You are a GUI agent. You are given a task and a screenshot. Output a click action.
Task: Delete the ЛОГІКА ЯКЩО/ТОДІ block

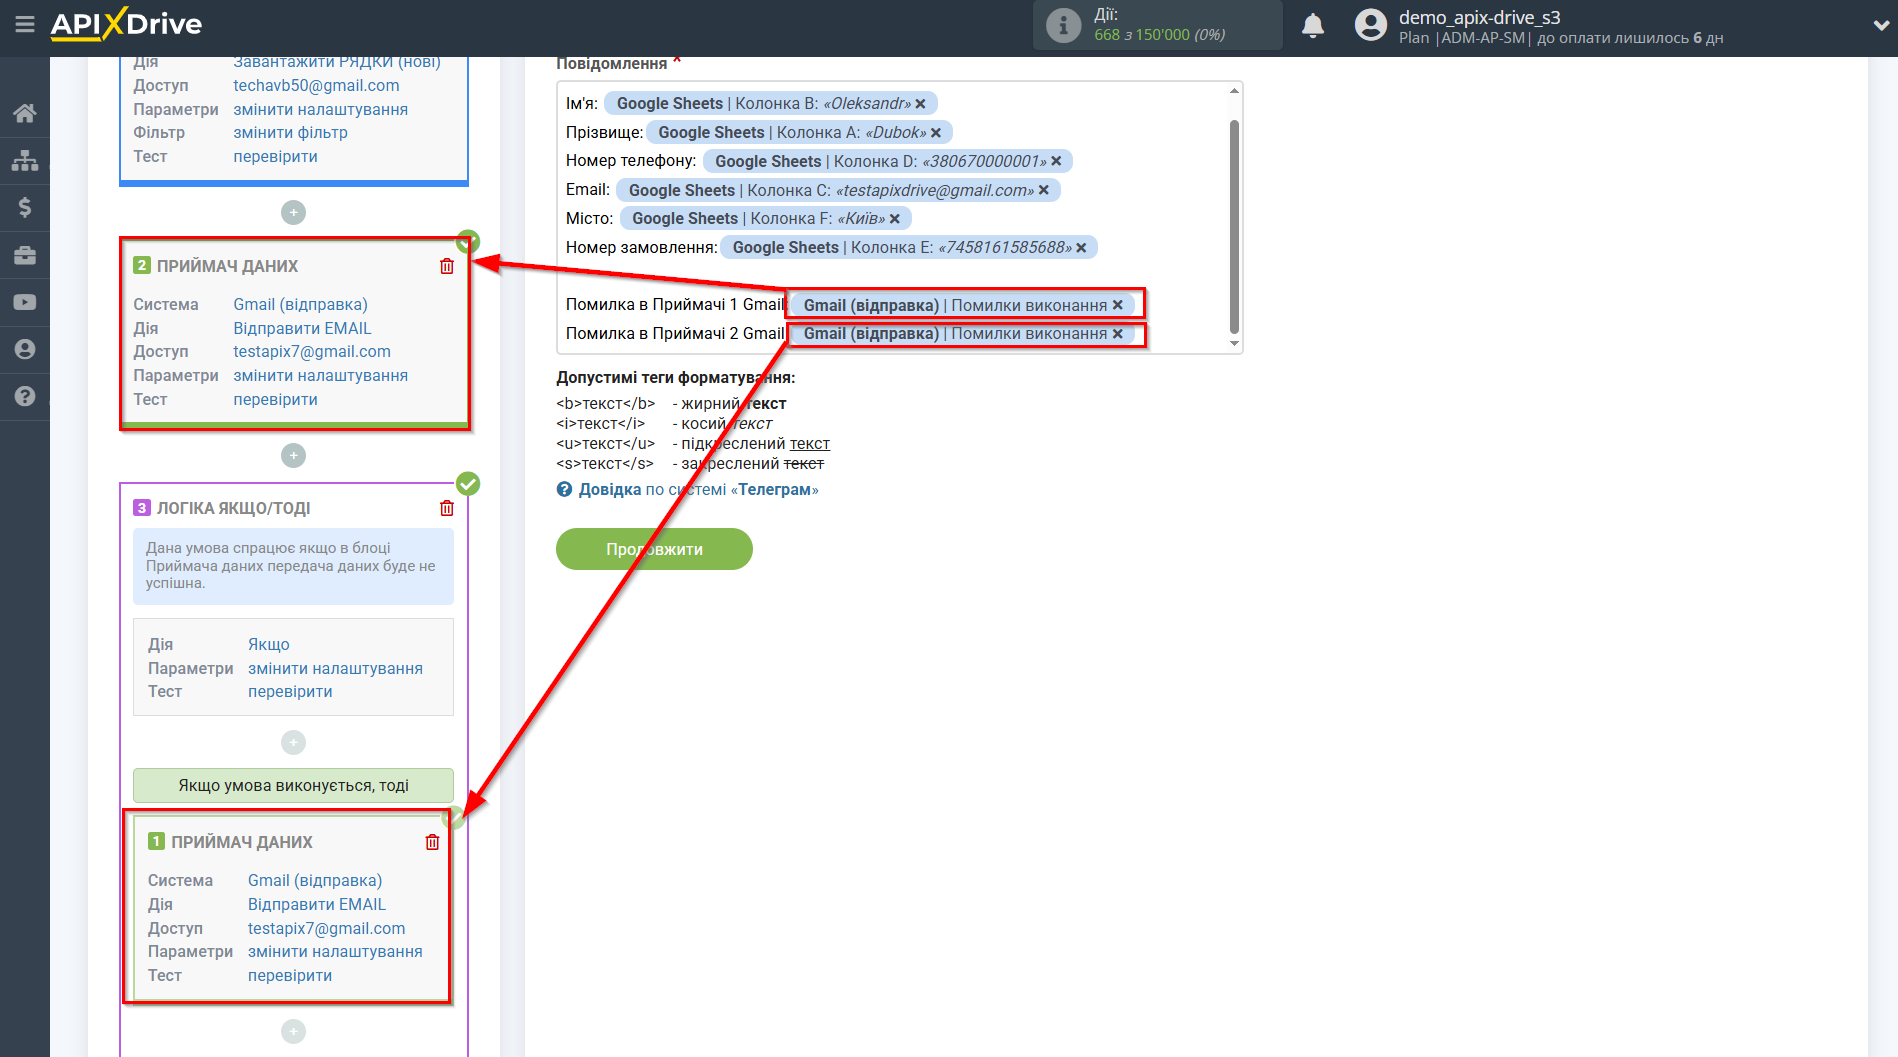click(x=447, y=508)
